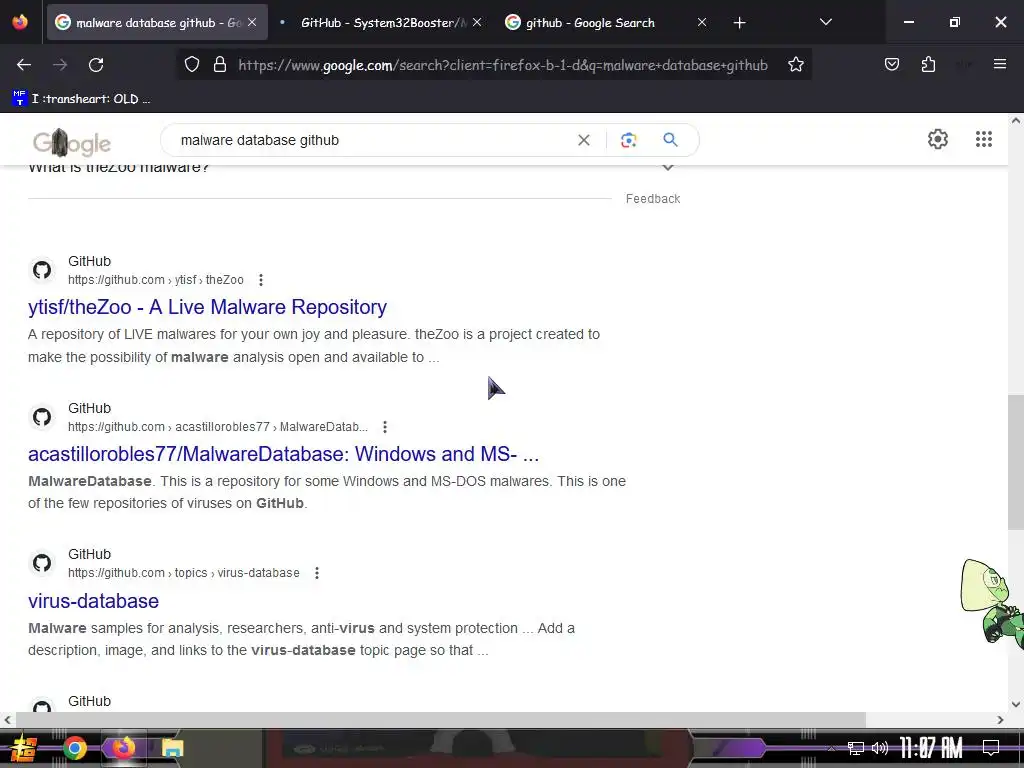Open the ':transheart: OLD' bookmark
The image size is (1024, 768).
82,99
